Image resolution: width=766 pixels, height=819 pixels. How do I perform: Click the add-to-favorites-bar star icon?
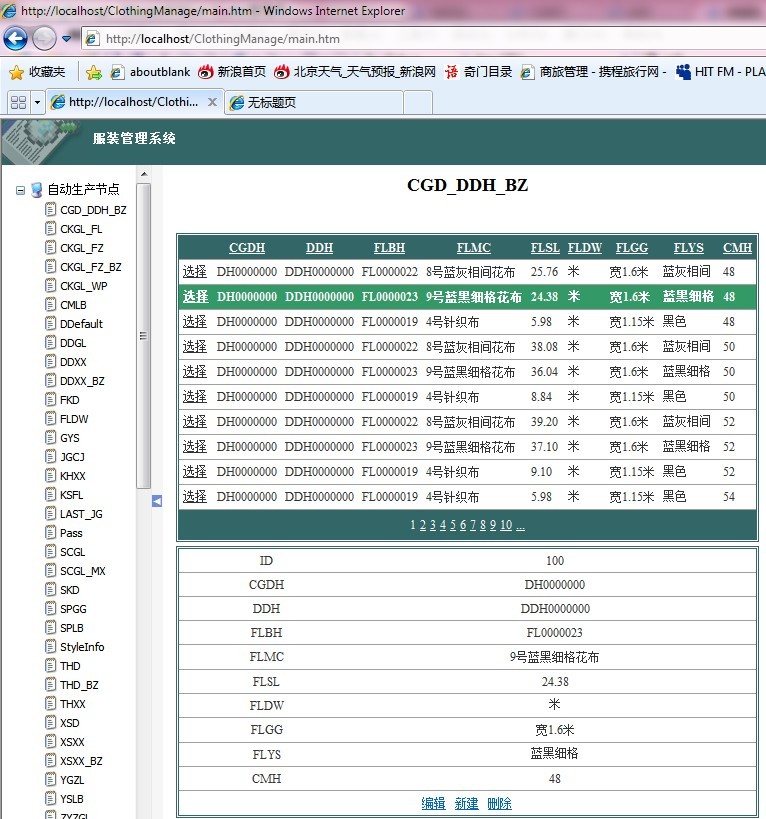pyautogui.click(x=94, y=72)
